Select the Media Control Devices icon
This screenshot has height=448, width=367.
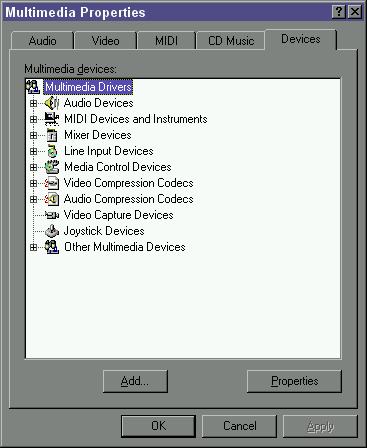click(52, 167)
